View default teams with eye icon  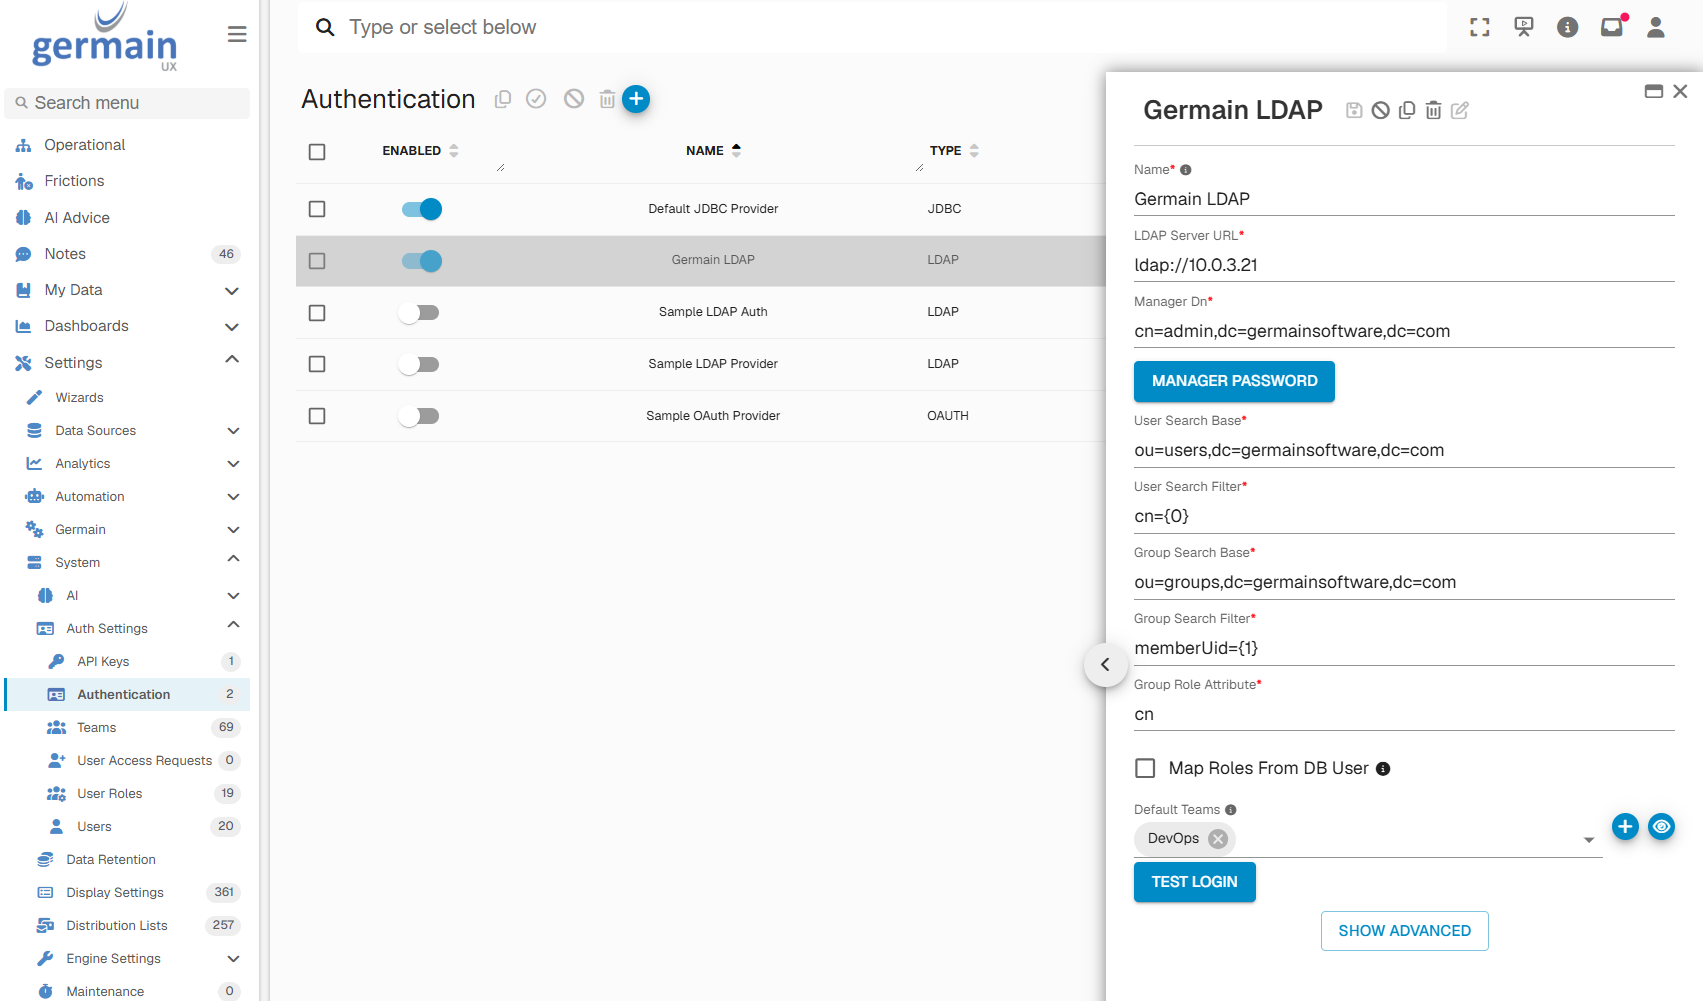pyautogui.click(x=1661, y=826)
